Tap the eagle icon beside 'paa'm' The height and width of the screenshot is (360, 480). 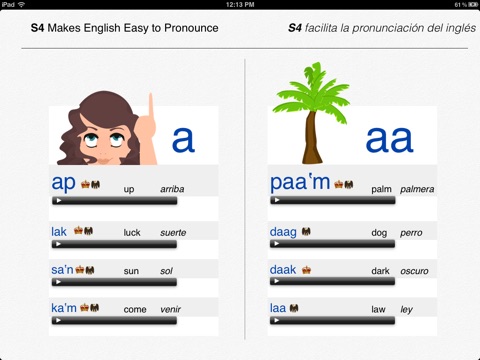(x=349, y=184)
